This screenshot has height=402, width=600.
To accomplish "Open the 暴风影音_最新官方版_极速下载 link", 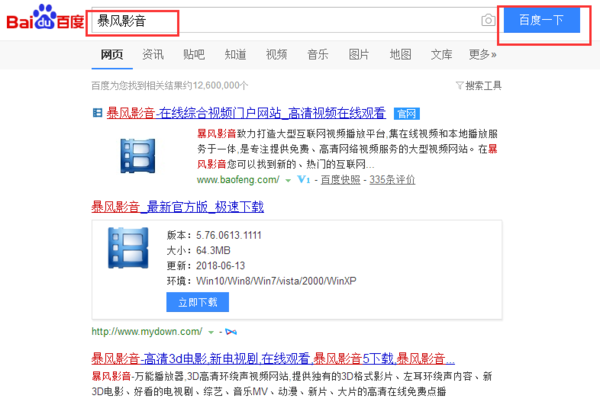I will tap(178, 207).
